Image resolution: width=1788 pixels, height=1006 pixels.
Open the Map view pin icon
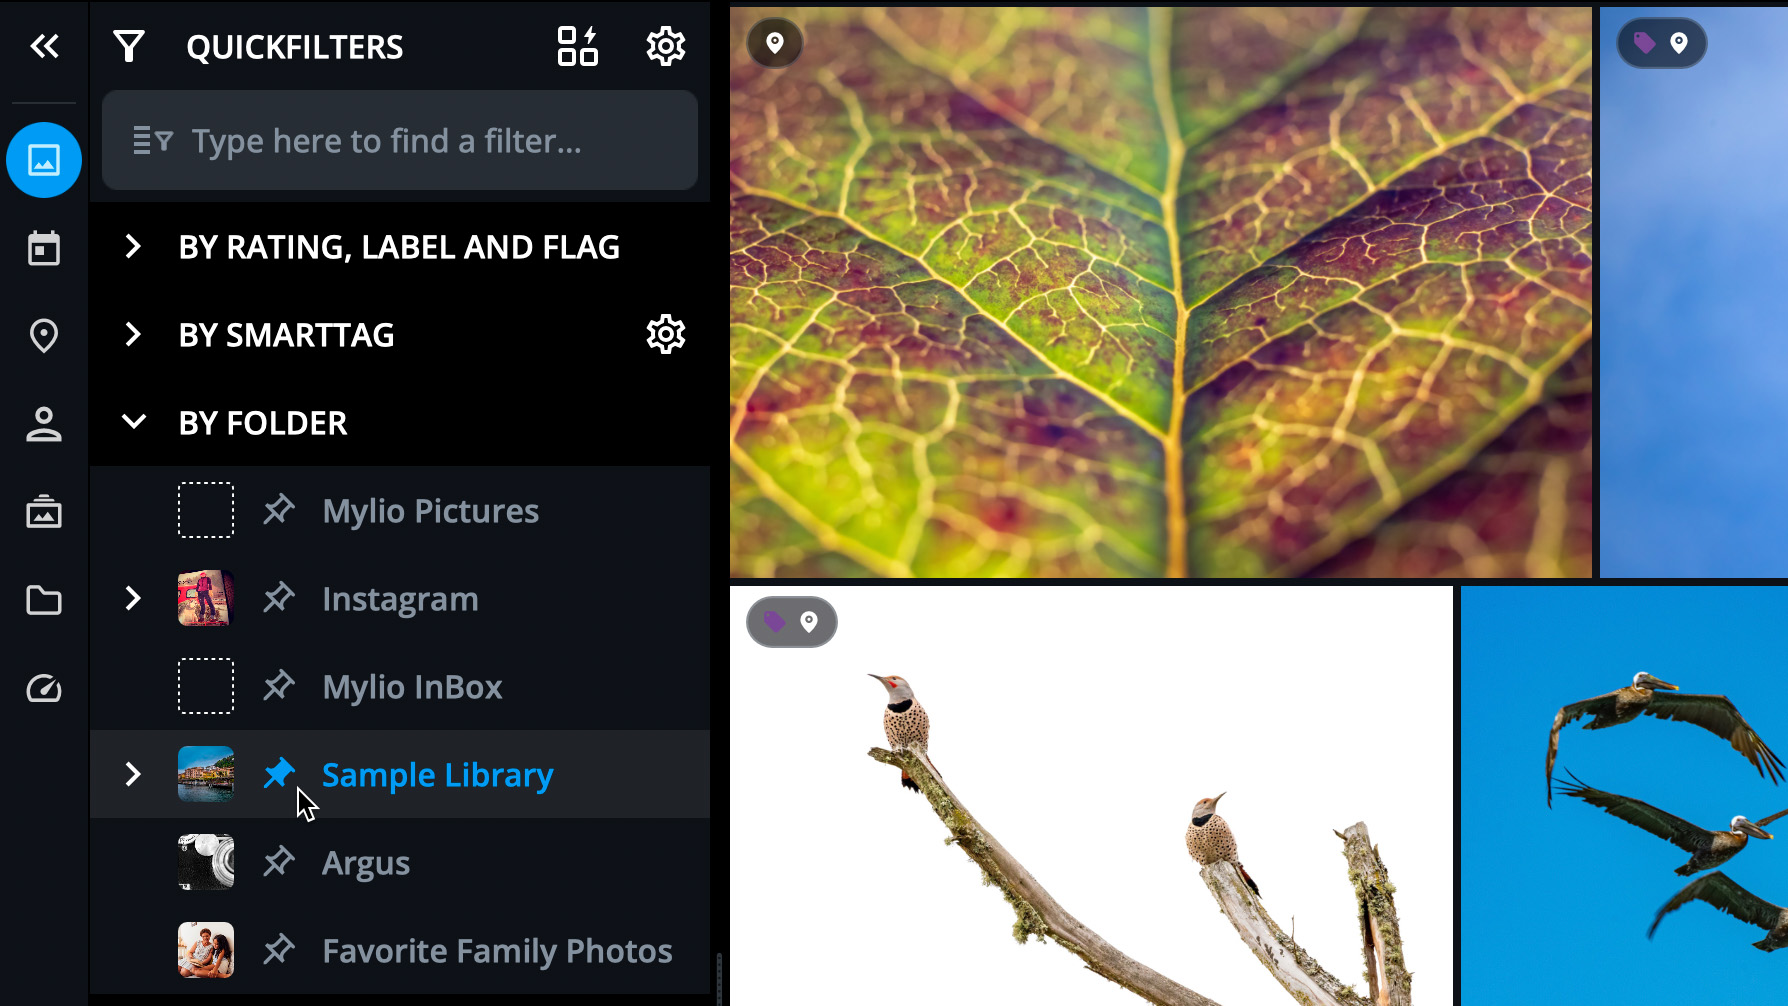[x=44, y=336]
